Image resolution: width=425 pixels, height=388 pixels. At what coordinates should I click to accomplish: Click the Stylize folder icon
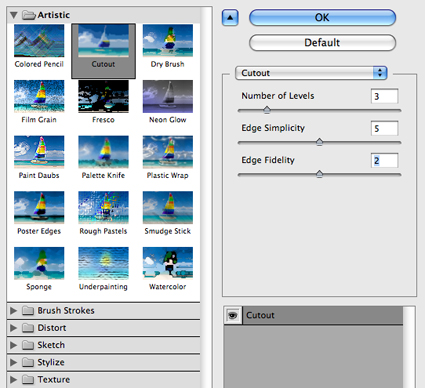click(28, 362)
